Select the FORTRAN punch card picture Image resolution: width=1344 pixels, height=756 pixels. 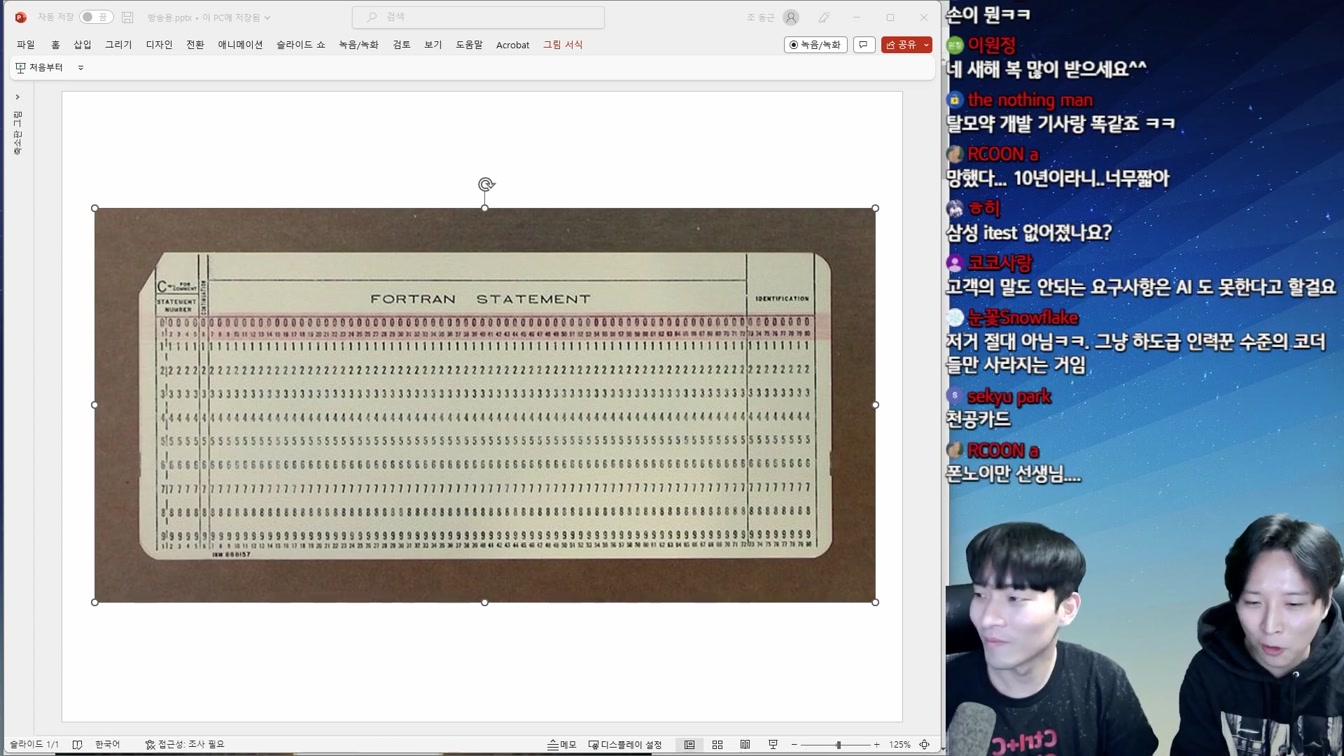pyautogui.click(x=485, y=405)
